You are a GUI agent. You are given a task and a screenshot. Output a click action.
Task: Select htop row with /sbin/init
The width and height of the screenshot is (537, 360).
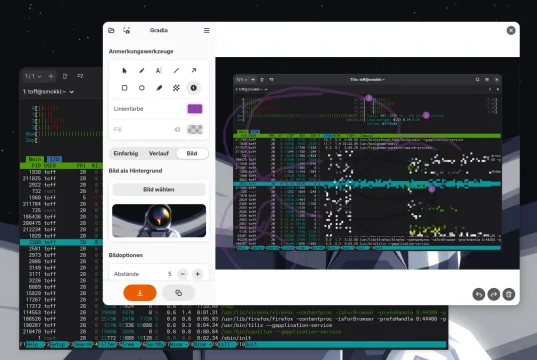(234, 338)
